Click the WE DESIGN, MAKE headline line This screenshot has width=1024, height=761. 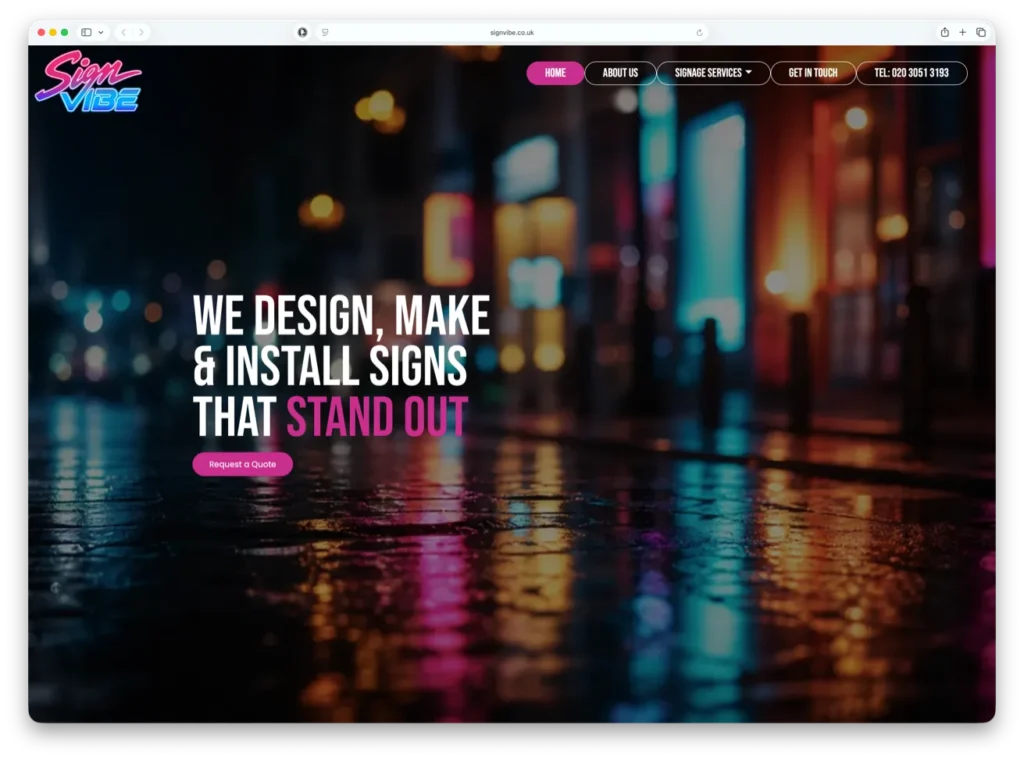(x=342, y=316)
